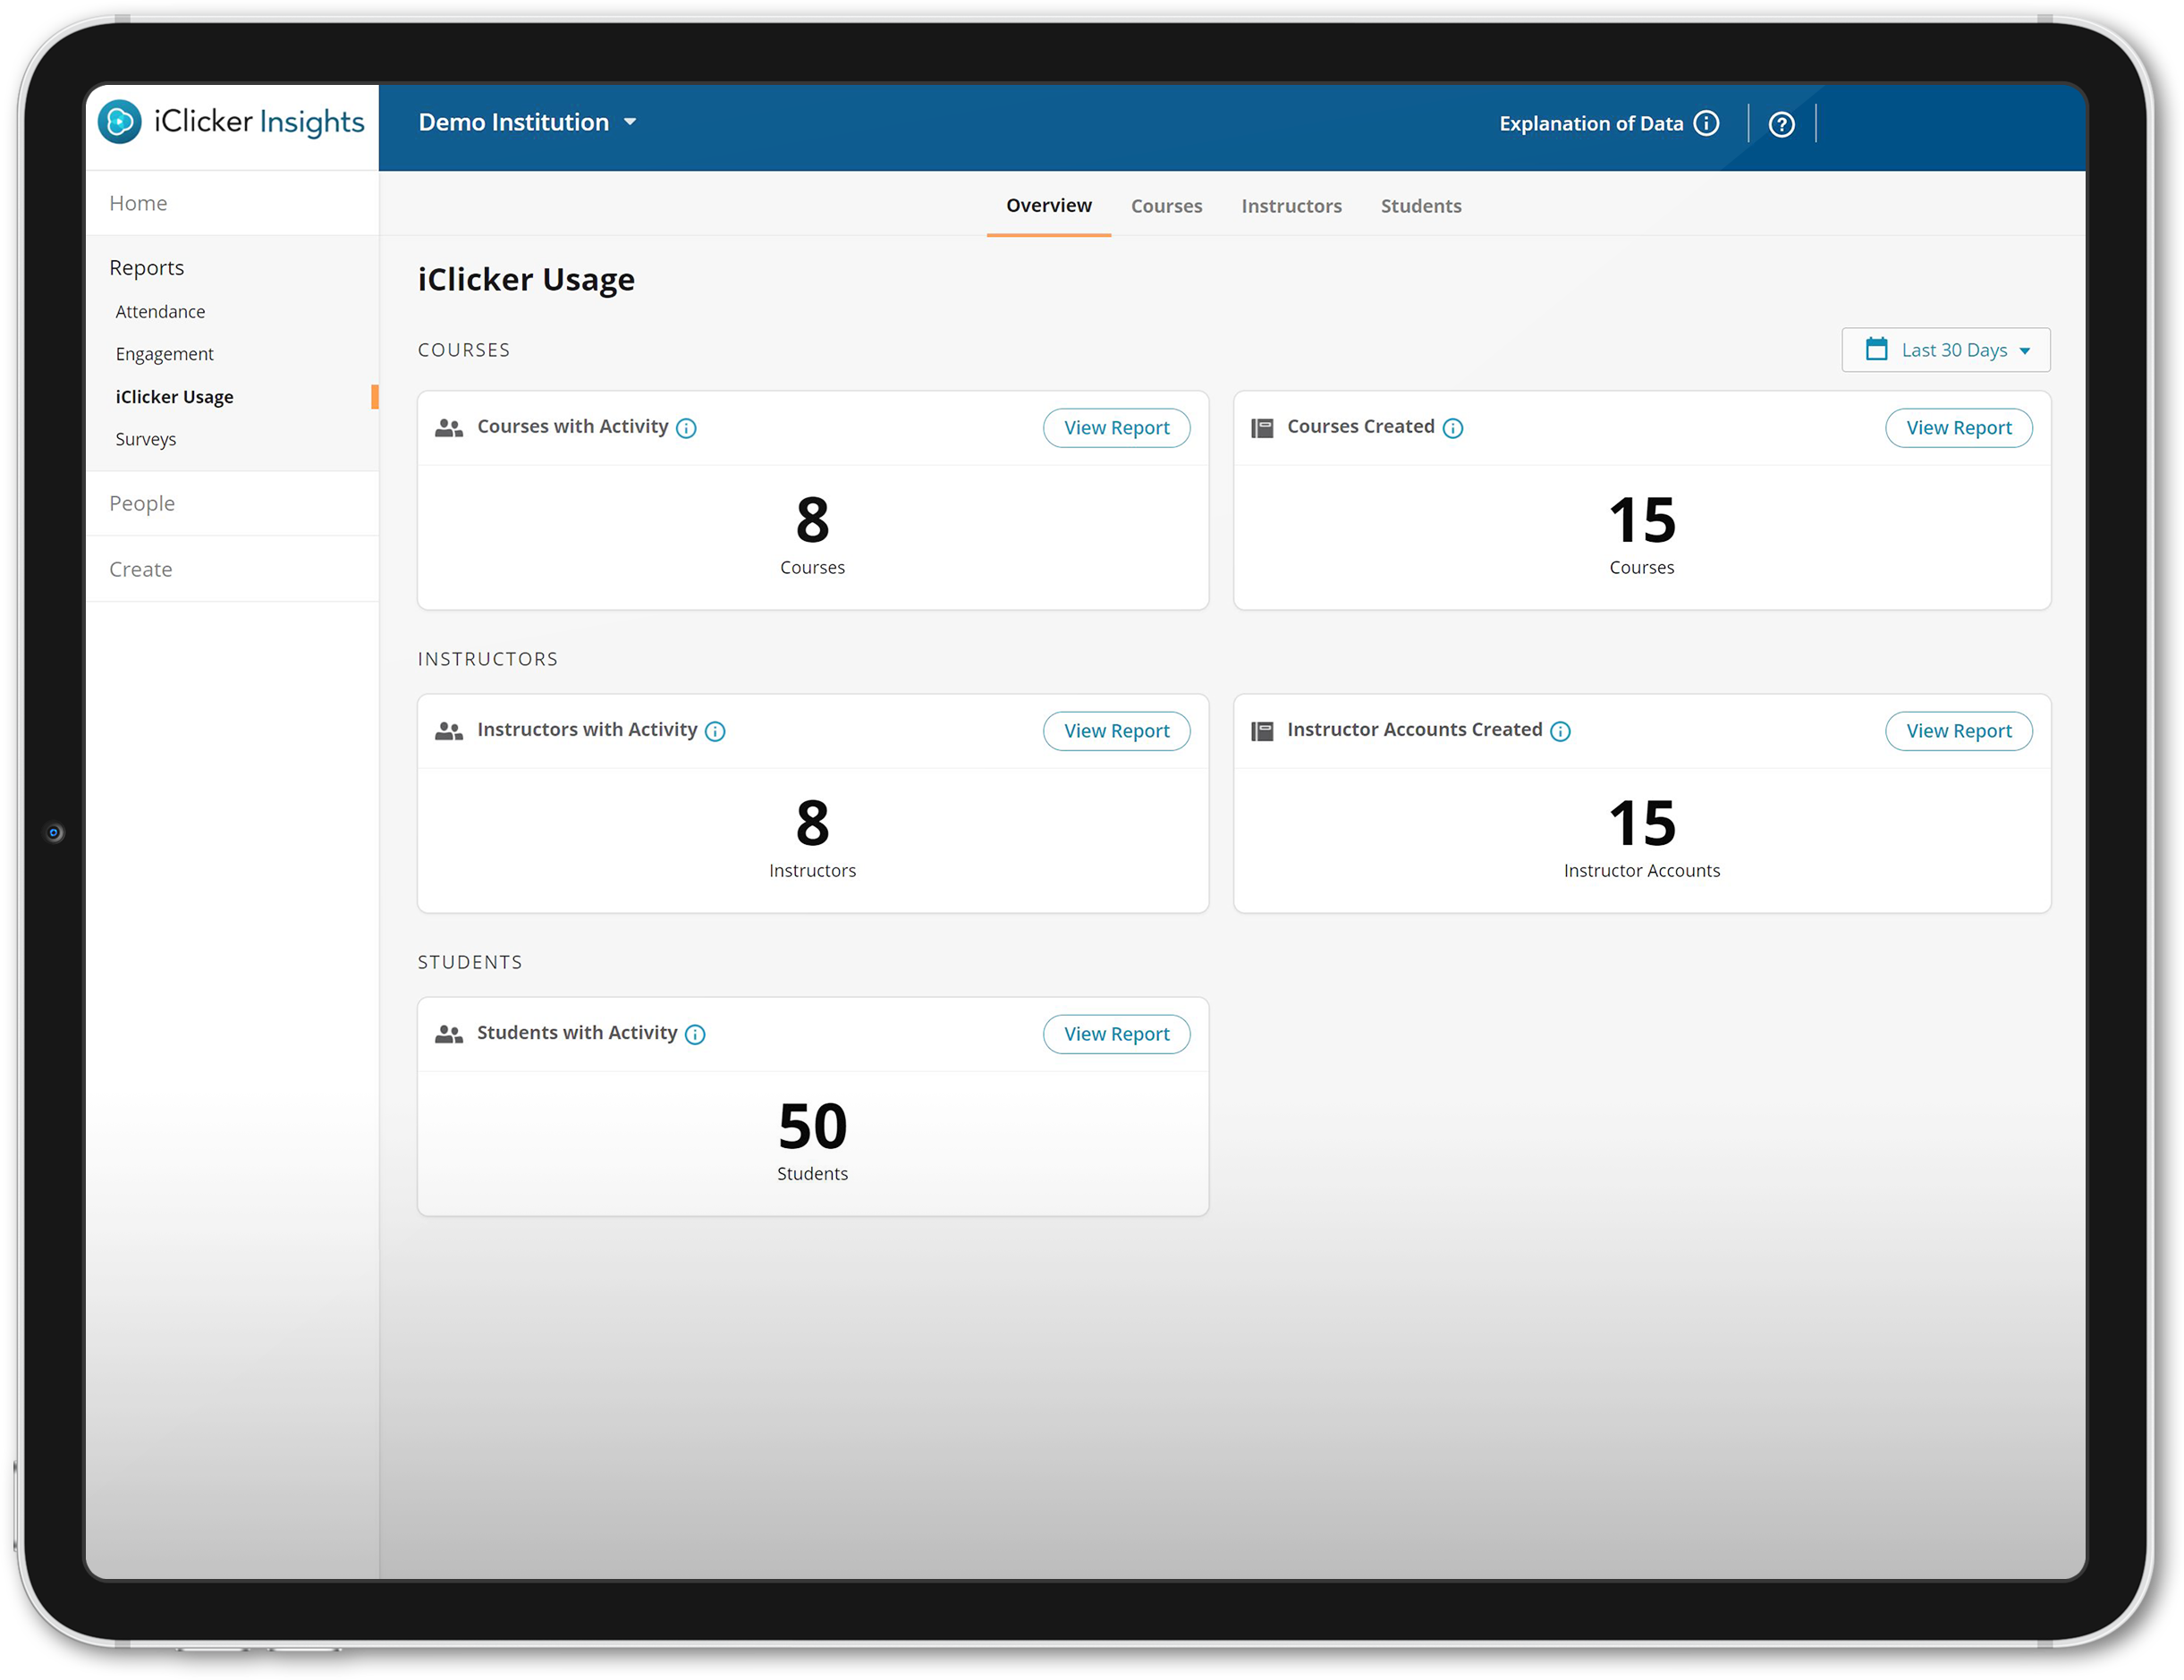Click the Students with Activity info icon
2184x1680 pixels.
tap(694, 1033)
